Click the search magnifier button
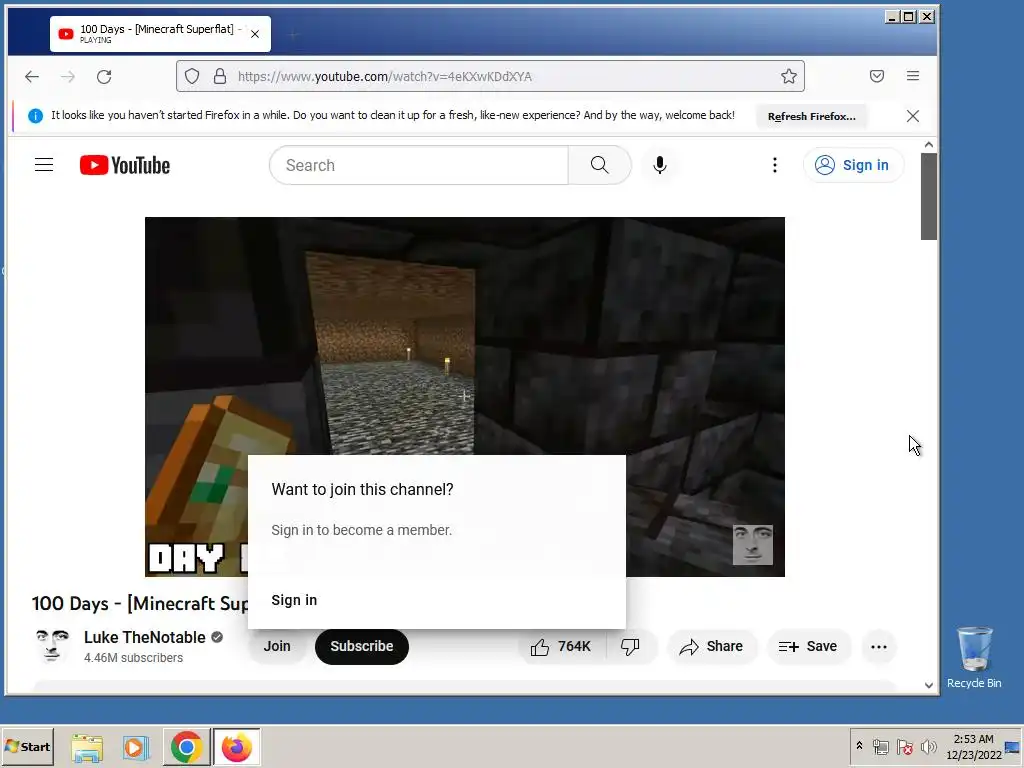 point(600,165)
